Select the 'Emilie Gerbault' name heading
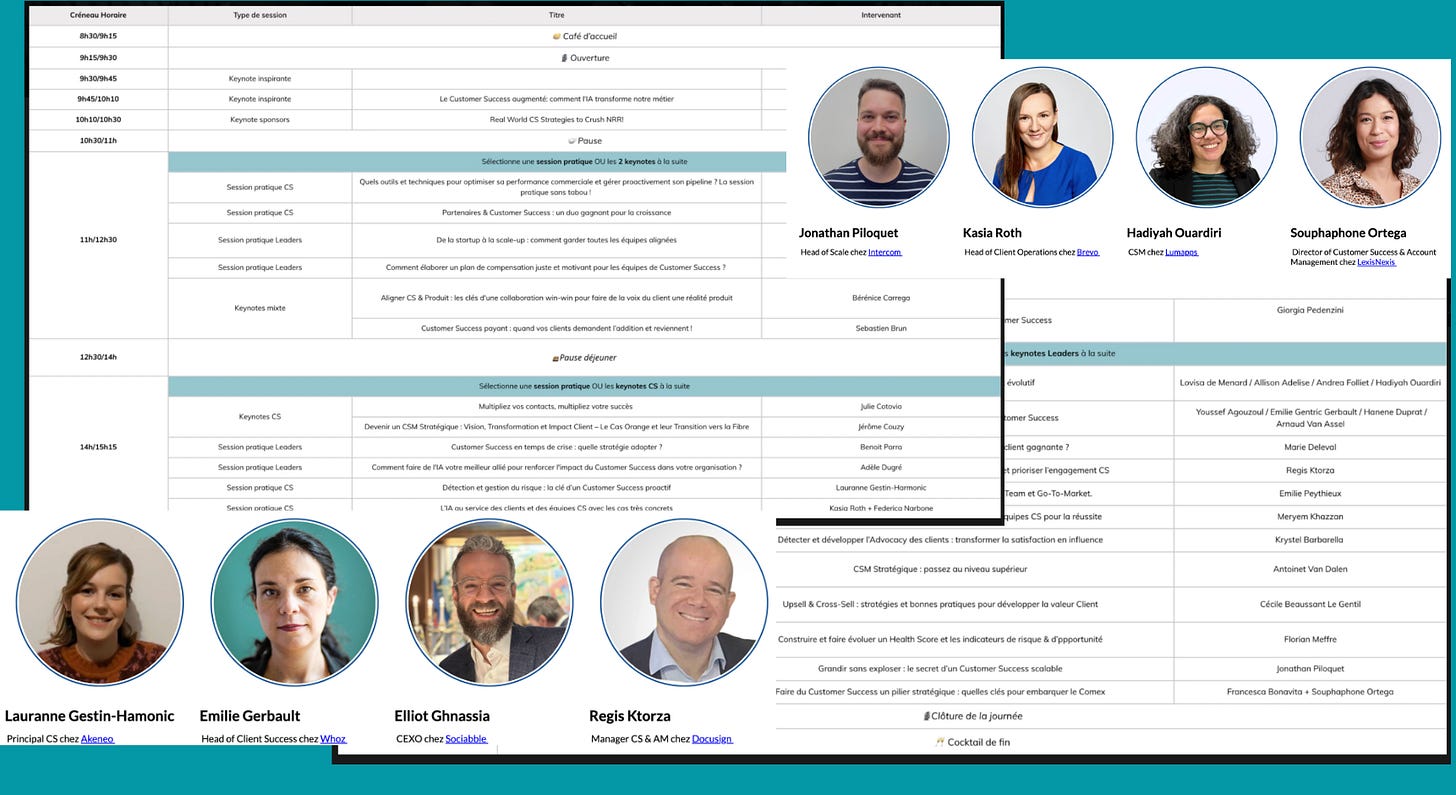The height and width of the screenshot is (795, 1456). click(250, 716)
